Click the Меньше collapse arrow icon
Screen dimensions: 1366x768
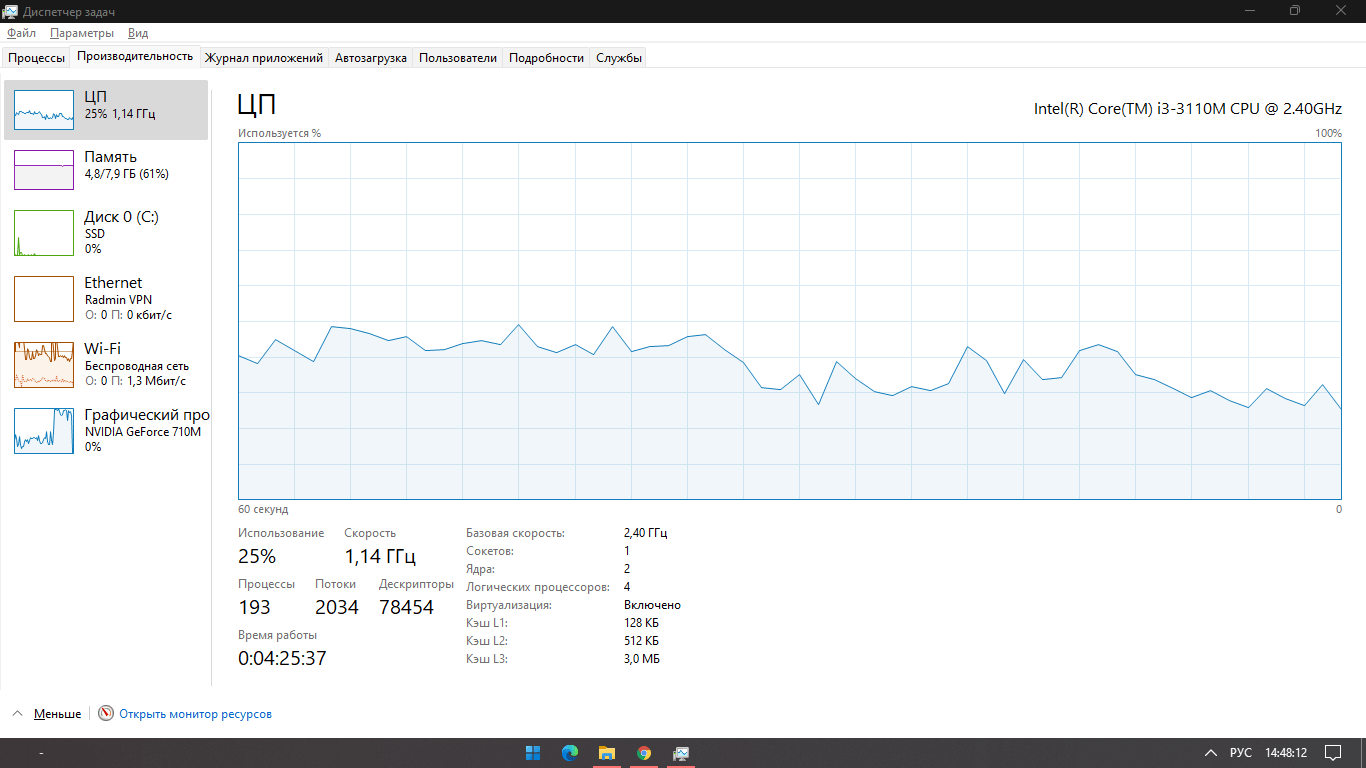coord(17,714)
